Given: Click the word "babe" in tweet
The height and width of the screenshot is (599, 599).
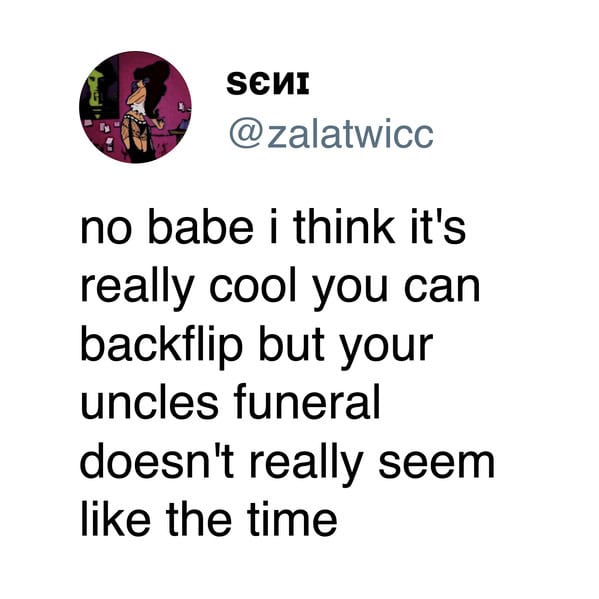Looking at the screenshot, I should pyautogui.click(x=201, y=227).
